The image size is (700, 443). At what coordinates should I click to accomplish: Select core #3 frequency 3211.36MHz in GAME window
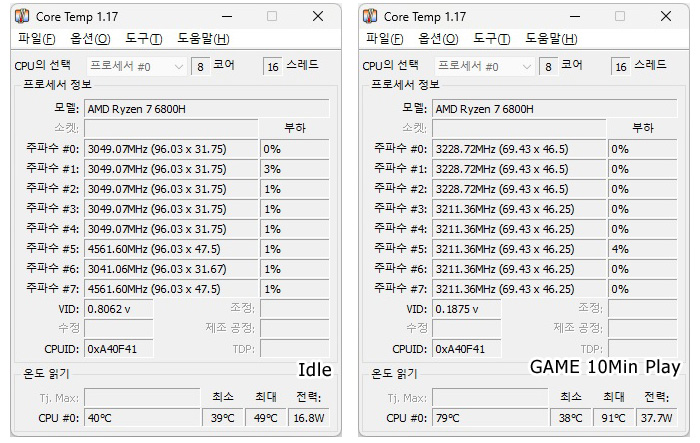[x=520, y=209]
